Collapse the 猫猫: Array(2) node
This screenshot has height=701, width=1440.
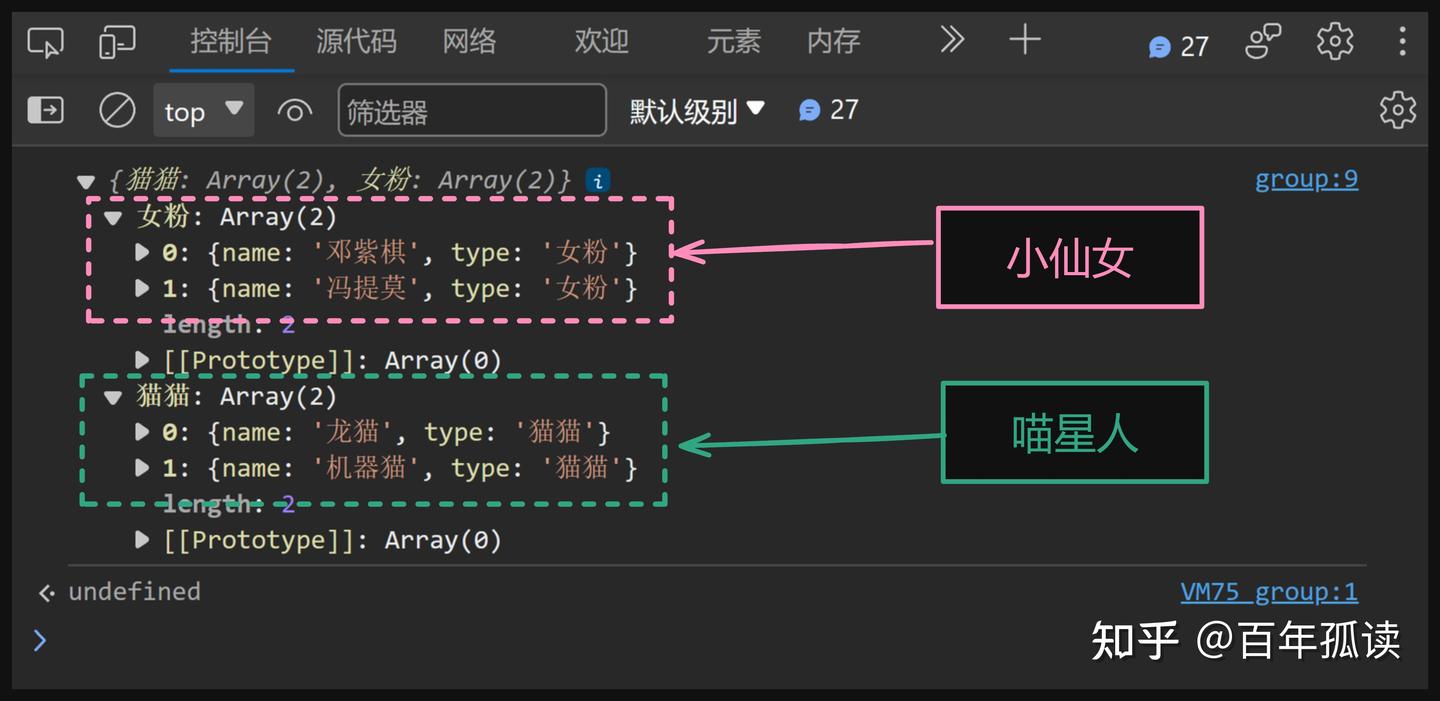click(x=113, y=397)
